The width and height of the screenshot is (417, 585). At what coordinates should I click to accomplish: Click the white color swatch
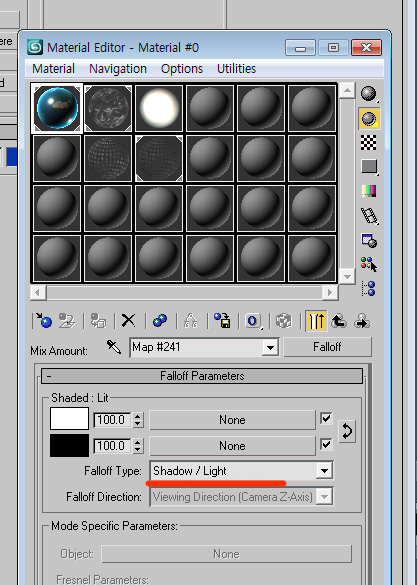click(69, 419)
